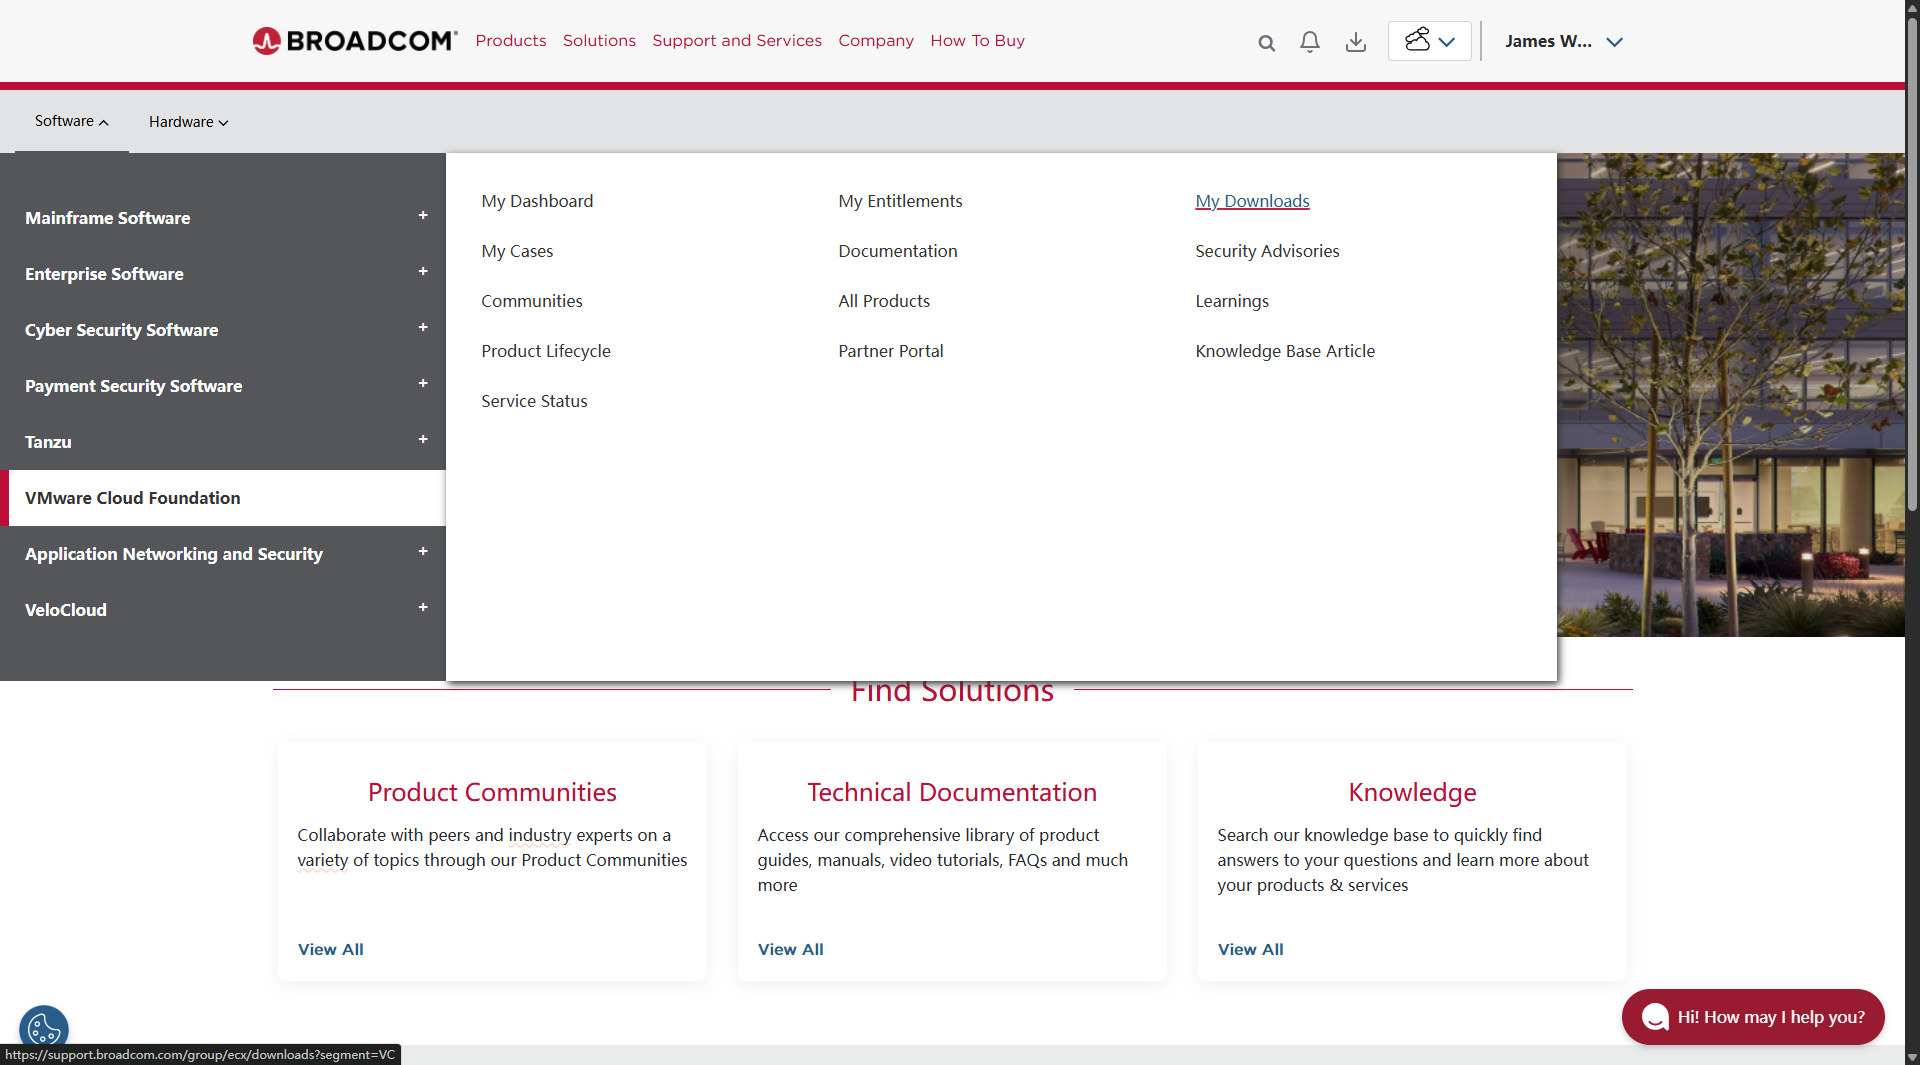
Task: Click the download tray icon in header
Action: click(x=1356, y=42)
